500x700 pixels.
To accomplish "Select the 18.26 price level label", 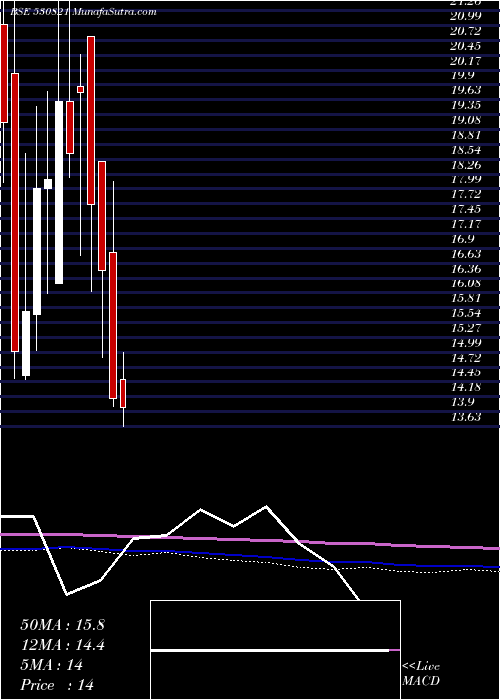I will tap(466, 165).
